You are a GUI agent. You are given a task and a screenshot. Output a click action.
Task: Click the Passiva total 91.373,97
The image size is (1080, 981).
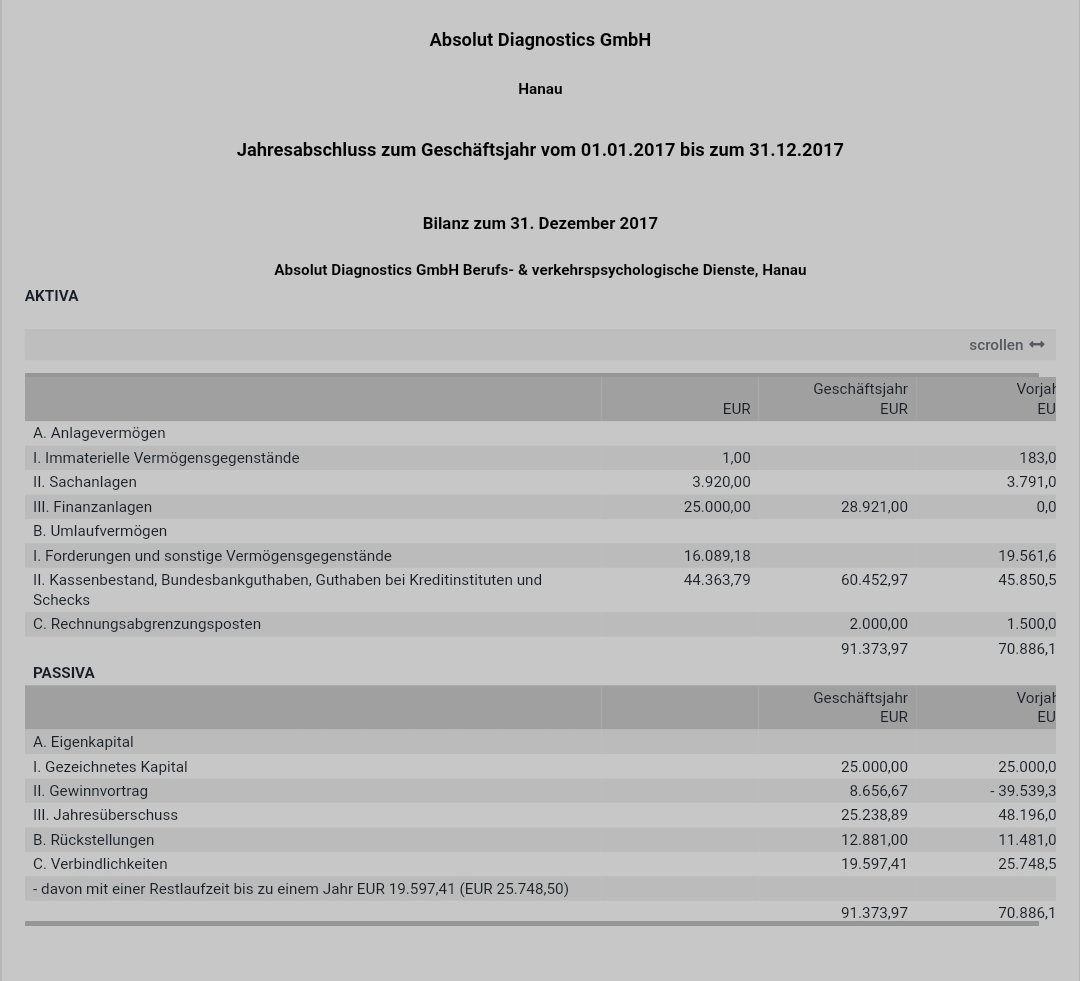[x=874, y=913]
